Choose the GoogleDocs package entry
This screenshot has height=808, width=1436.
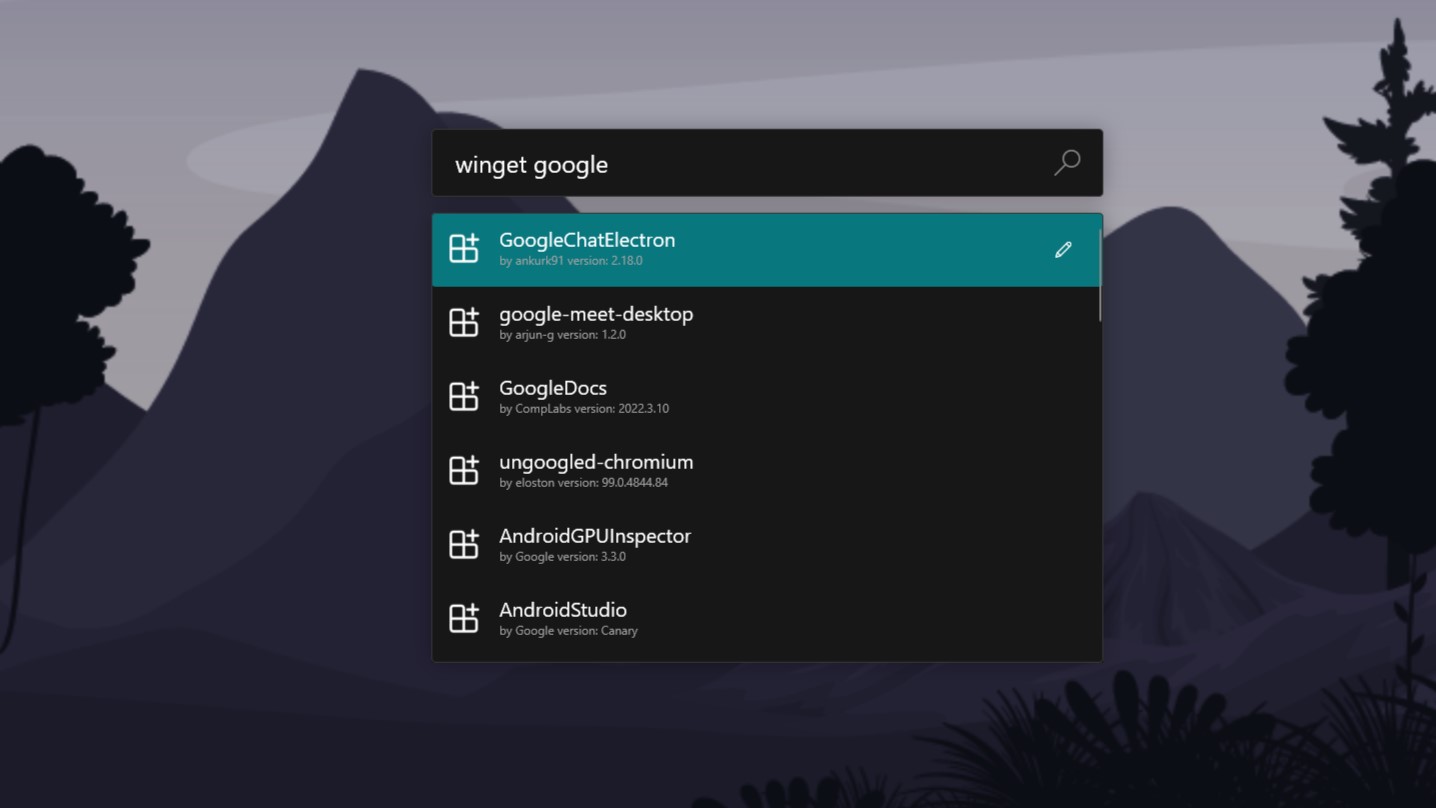click(x=766, y=397)
